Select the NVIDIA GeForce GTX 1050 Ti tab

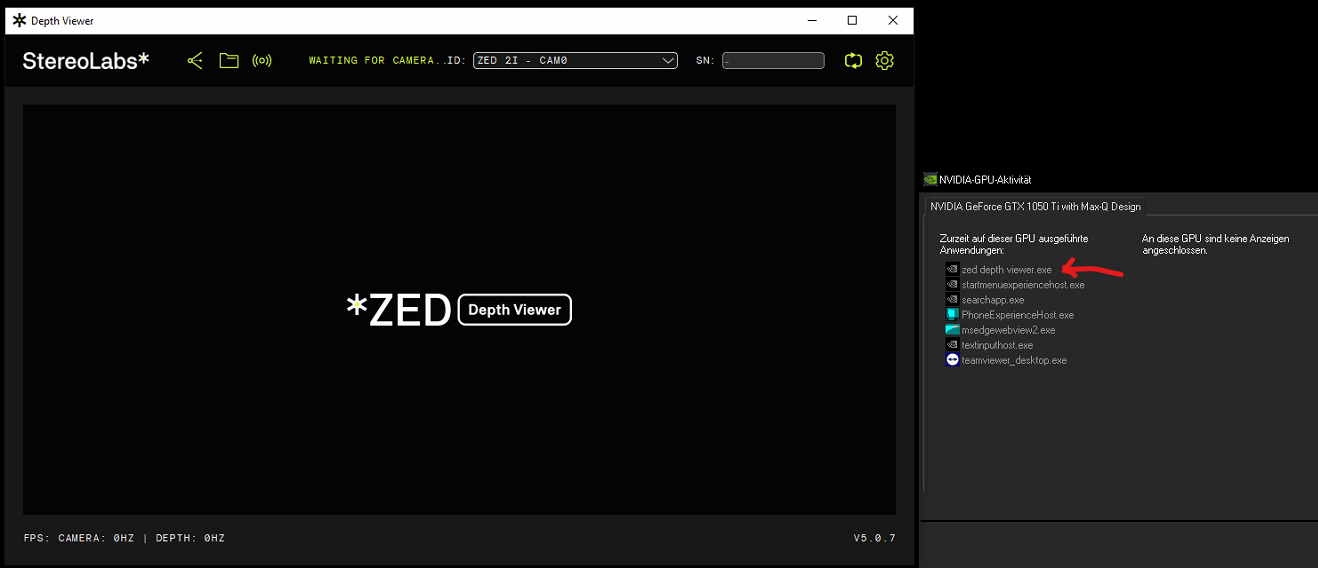pos(1034,207)
